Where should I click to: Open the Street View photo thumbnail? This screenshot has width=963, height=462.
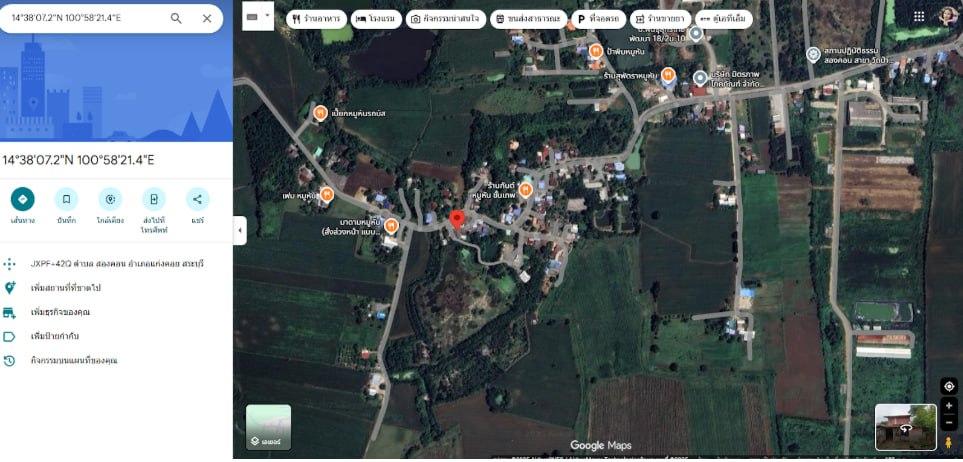click(905, 427)
